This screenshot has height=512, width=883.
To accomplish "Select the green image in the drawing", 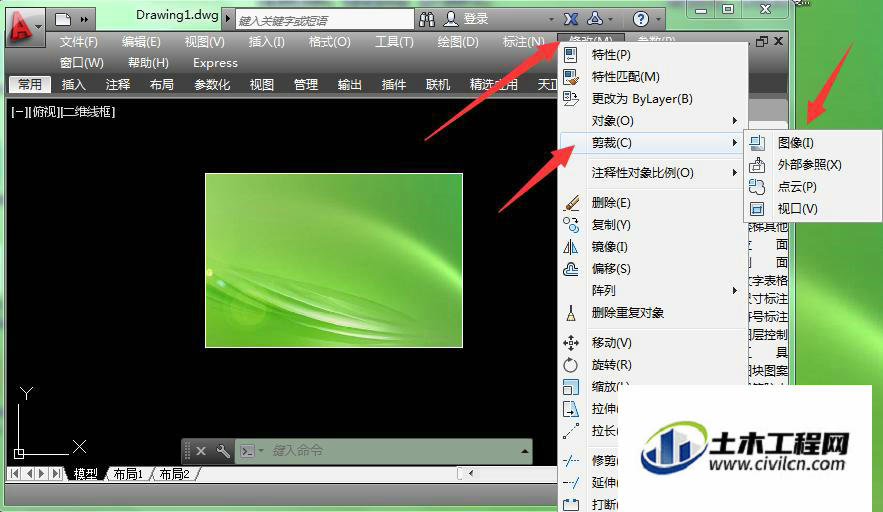I will click(x=334, y=260).
